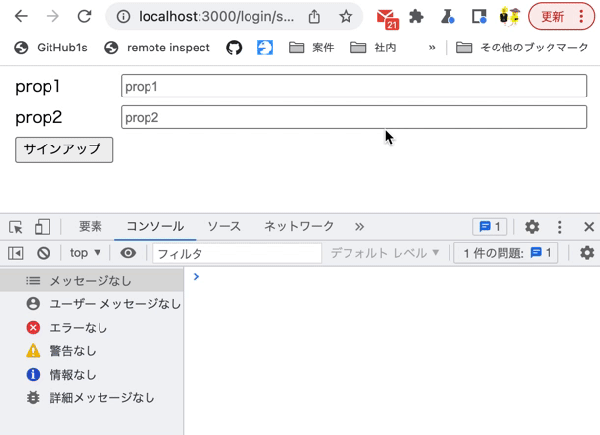This screenshot has height=435, width=600.
Task: Open console settings gear icon
Action: (x=587, y=253)
